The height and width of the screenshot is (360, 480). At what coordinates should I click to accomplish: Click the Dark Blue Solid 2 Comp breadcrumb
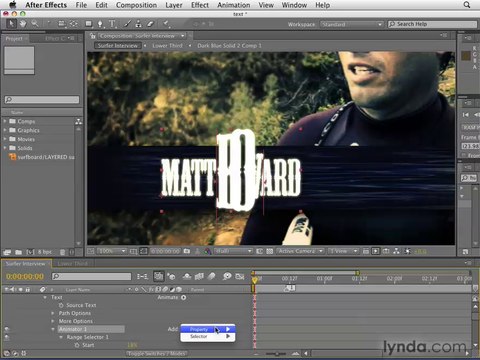coord(229,46)
